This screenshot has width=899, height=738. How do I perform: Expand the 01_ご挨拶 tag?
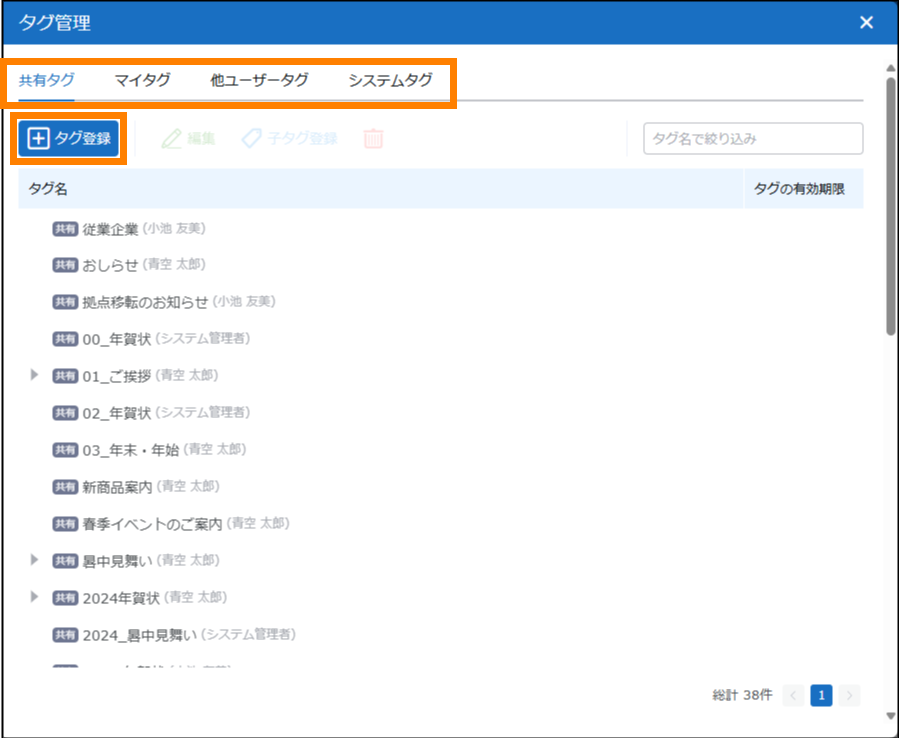pos(35,375)
